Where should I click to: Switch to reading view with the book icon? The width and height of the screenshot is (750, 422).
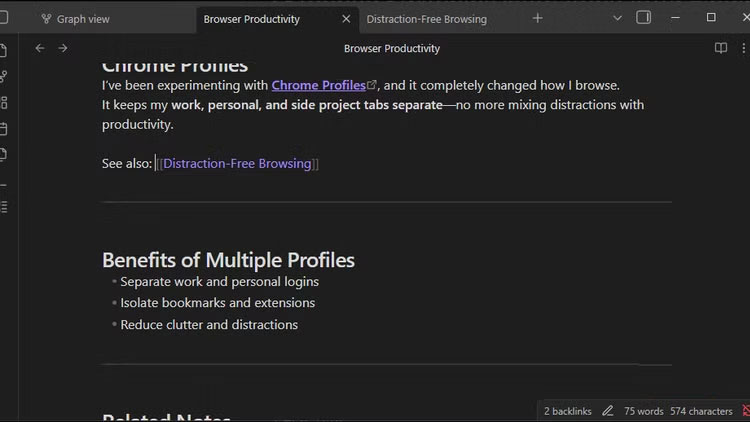point(720,48)
